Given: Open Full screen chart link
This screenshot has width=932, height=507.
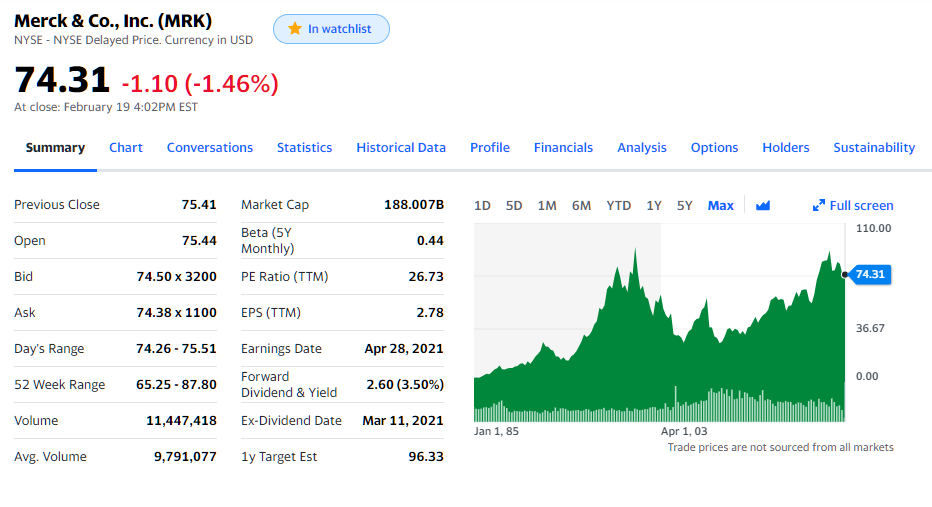Looking at the screenshot, I should point(853,206).
